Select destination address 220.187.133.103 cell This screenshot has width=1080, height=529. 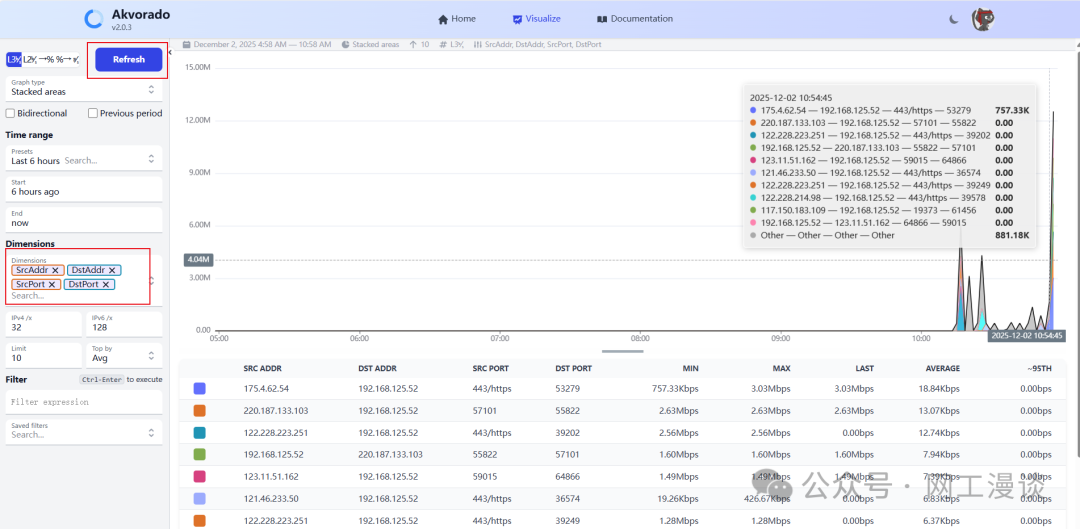click(391, 455)
